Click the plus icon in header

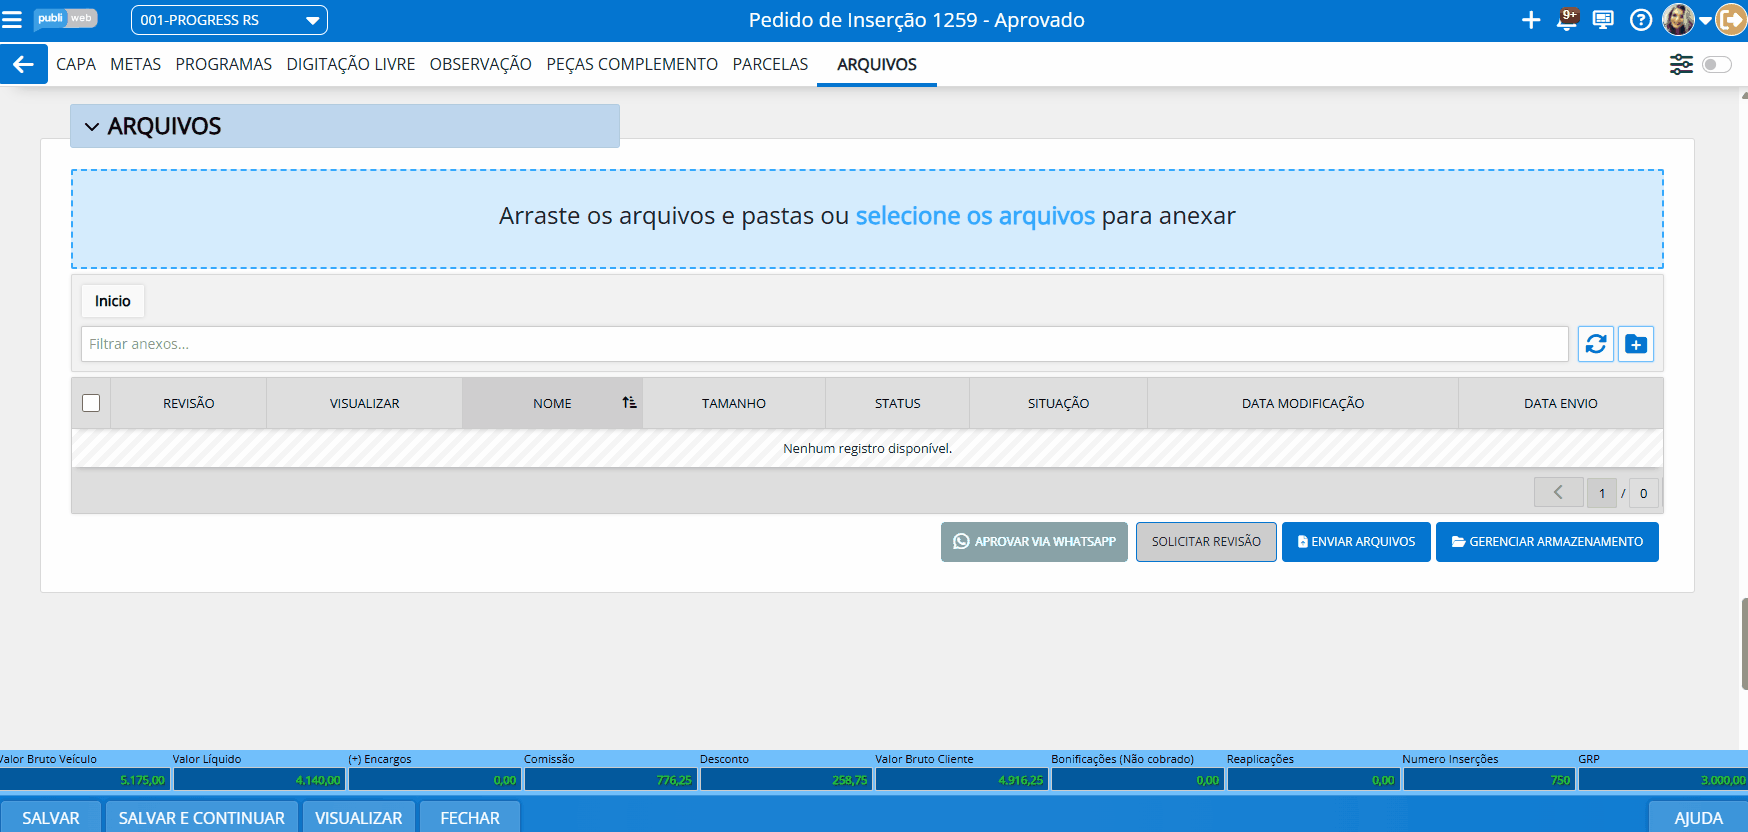[1530, 20]
